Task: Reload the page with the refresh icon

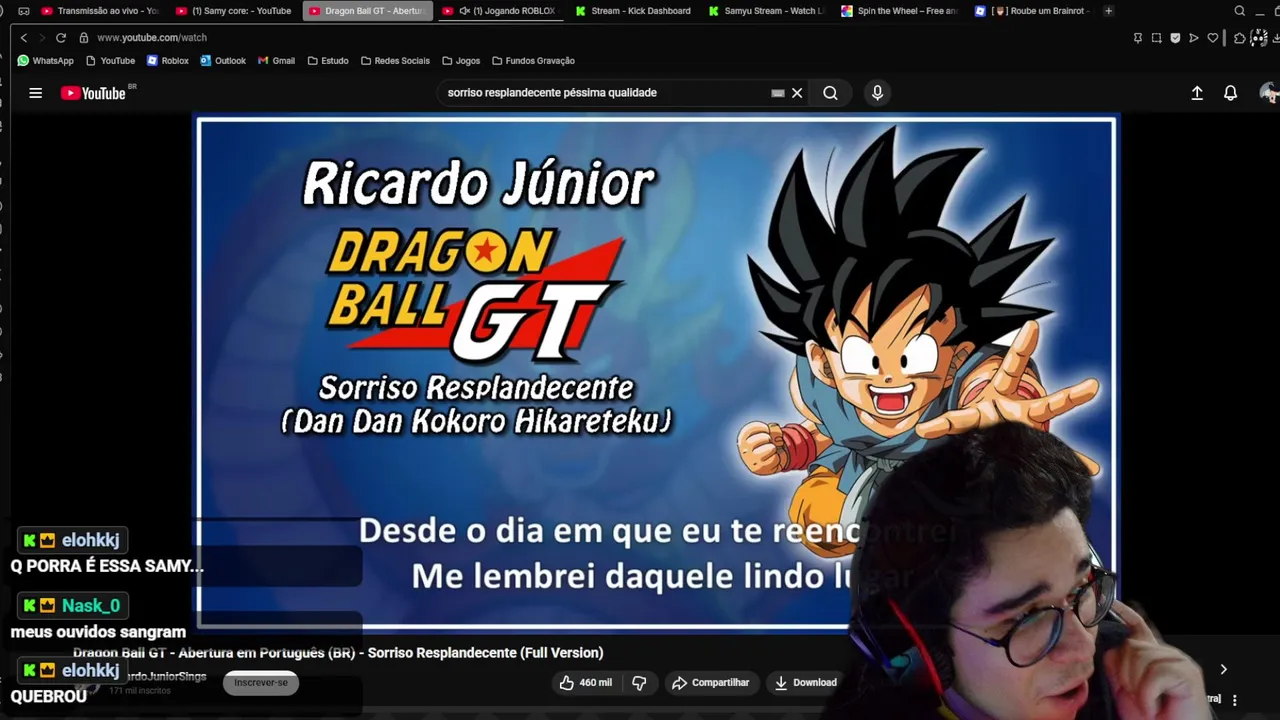Action: pyautogui.click(x=61, y=37)
